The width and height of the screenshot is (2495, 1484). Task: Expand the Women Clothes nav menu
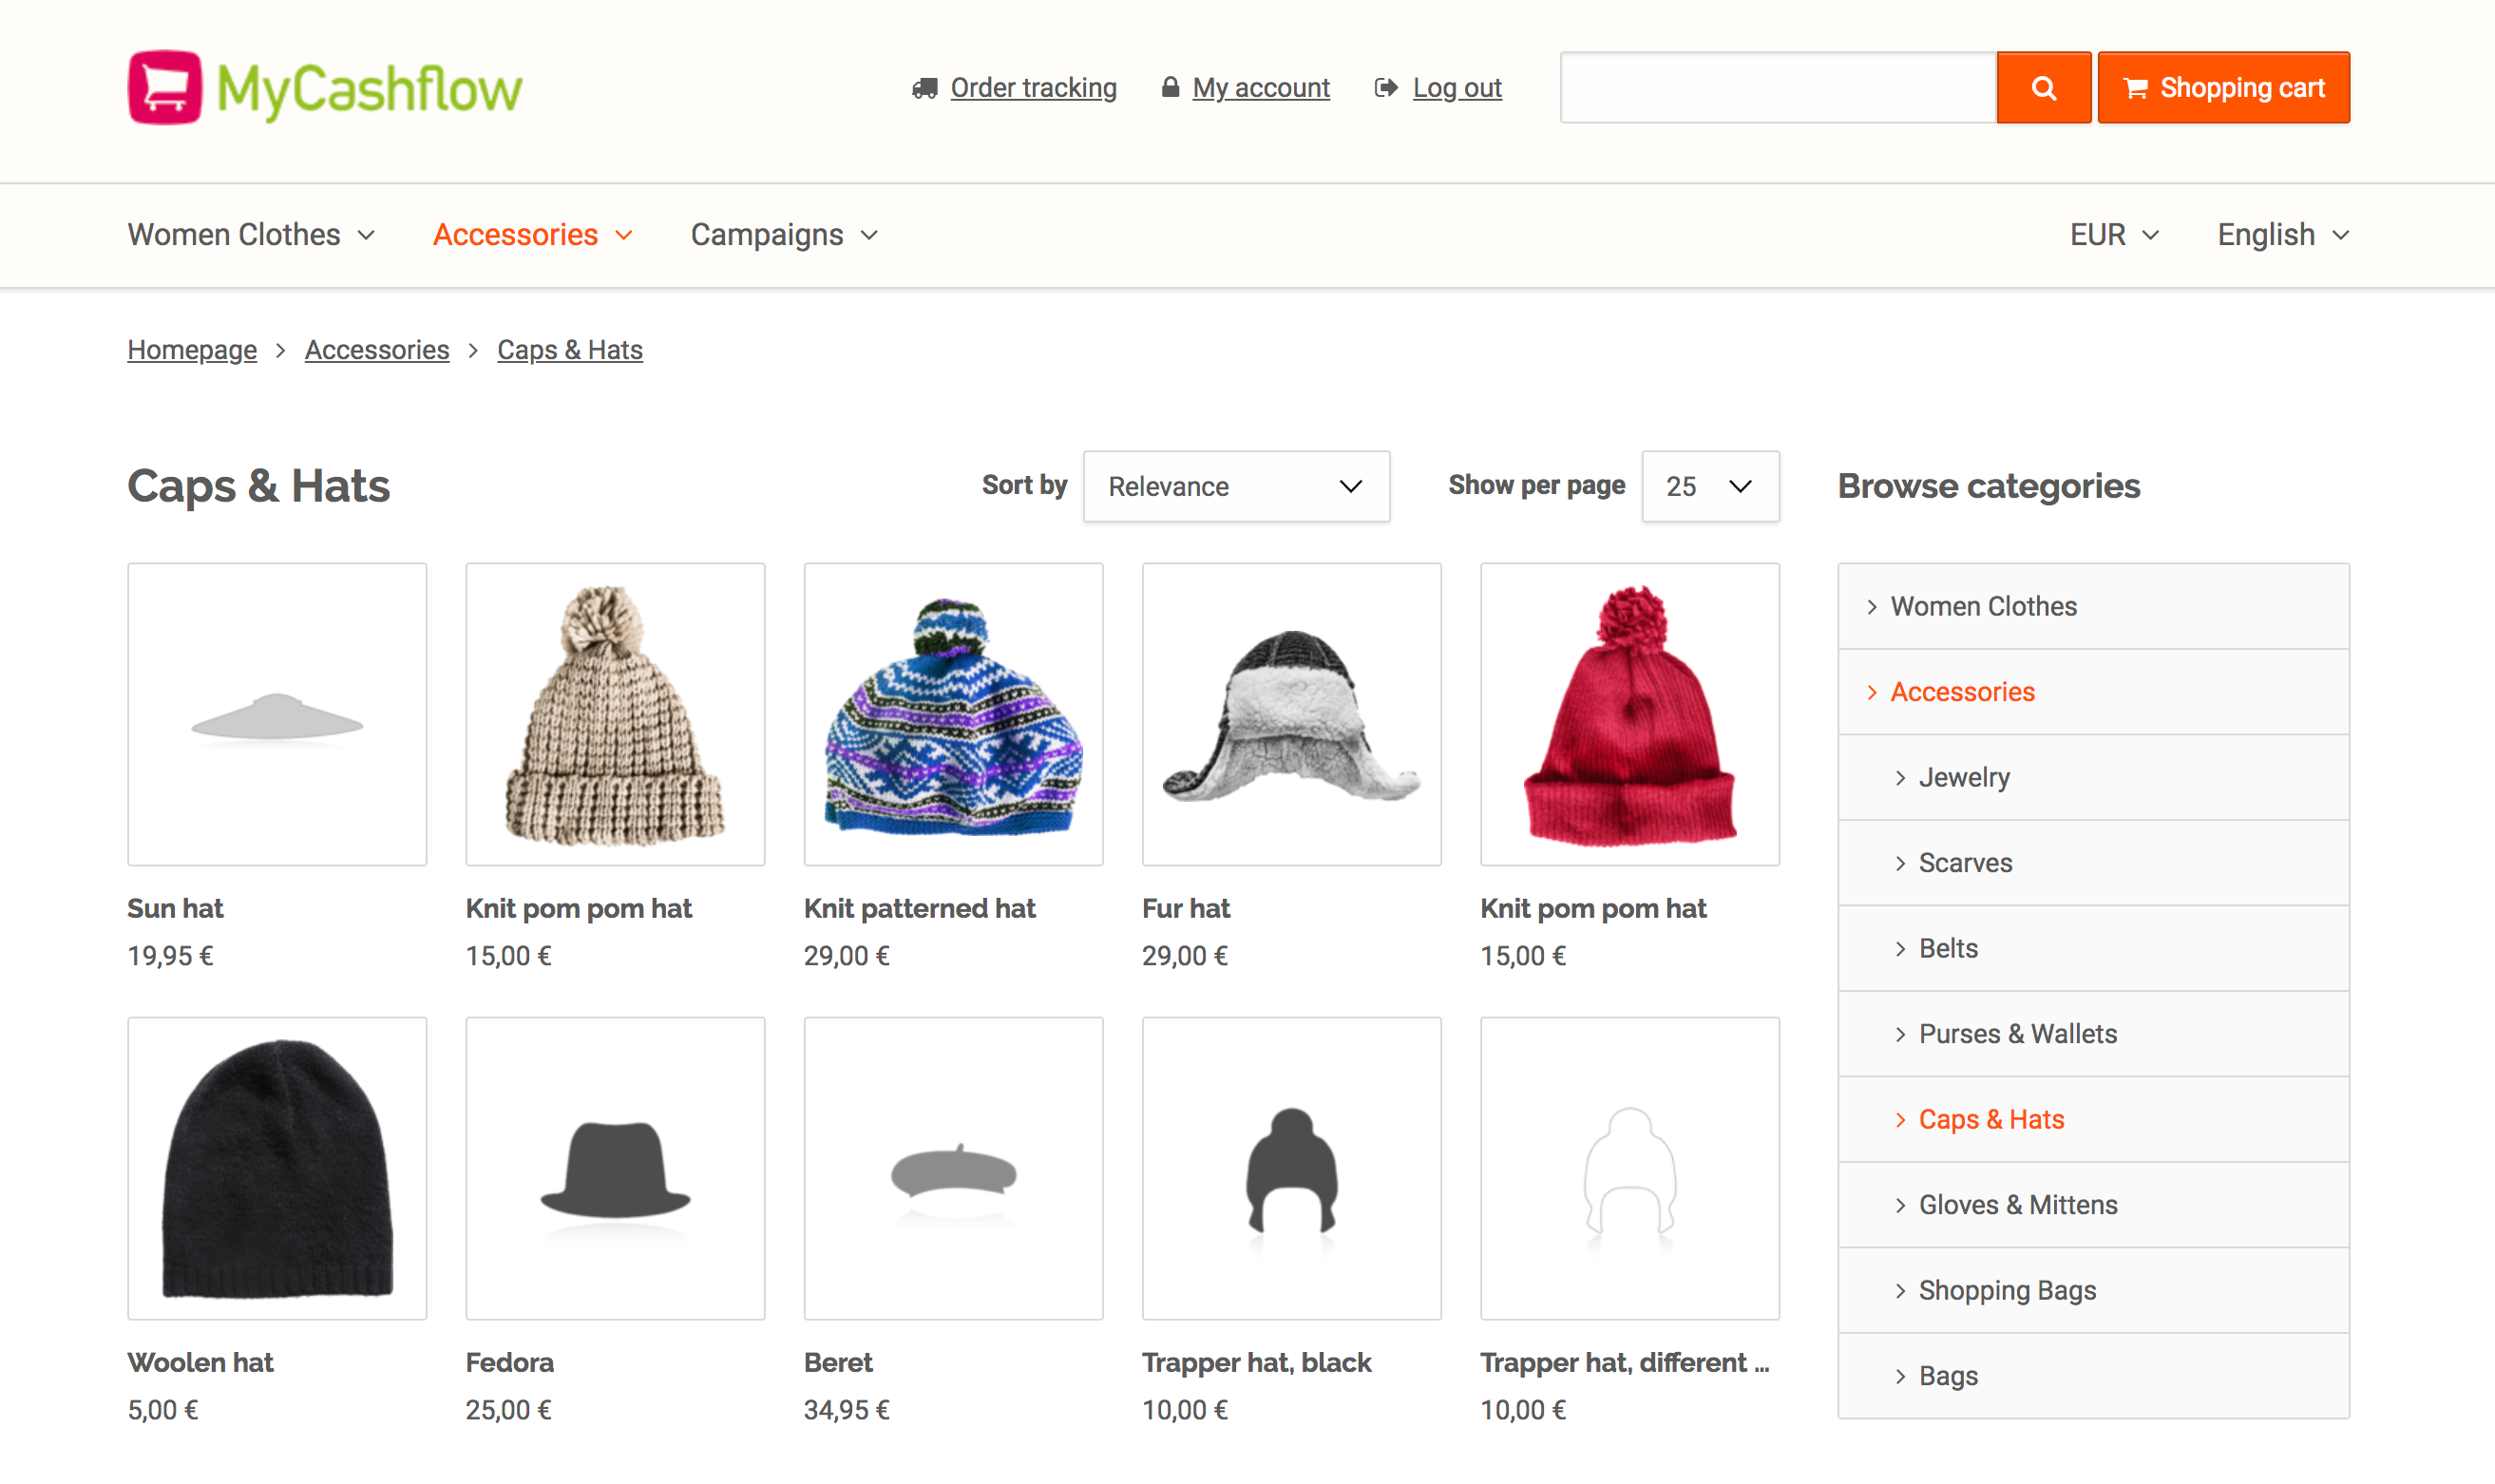click(x=251, y=235)
